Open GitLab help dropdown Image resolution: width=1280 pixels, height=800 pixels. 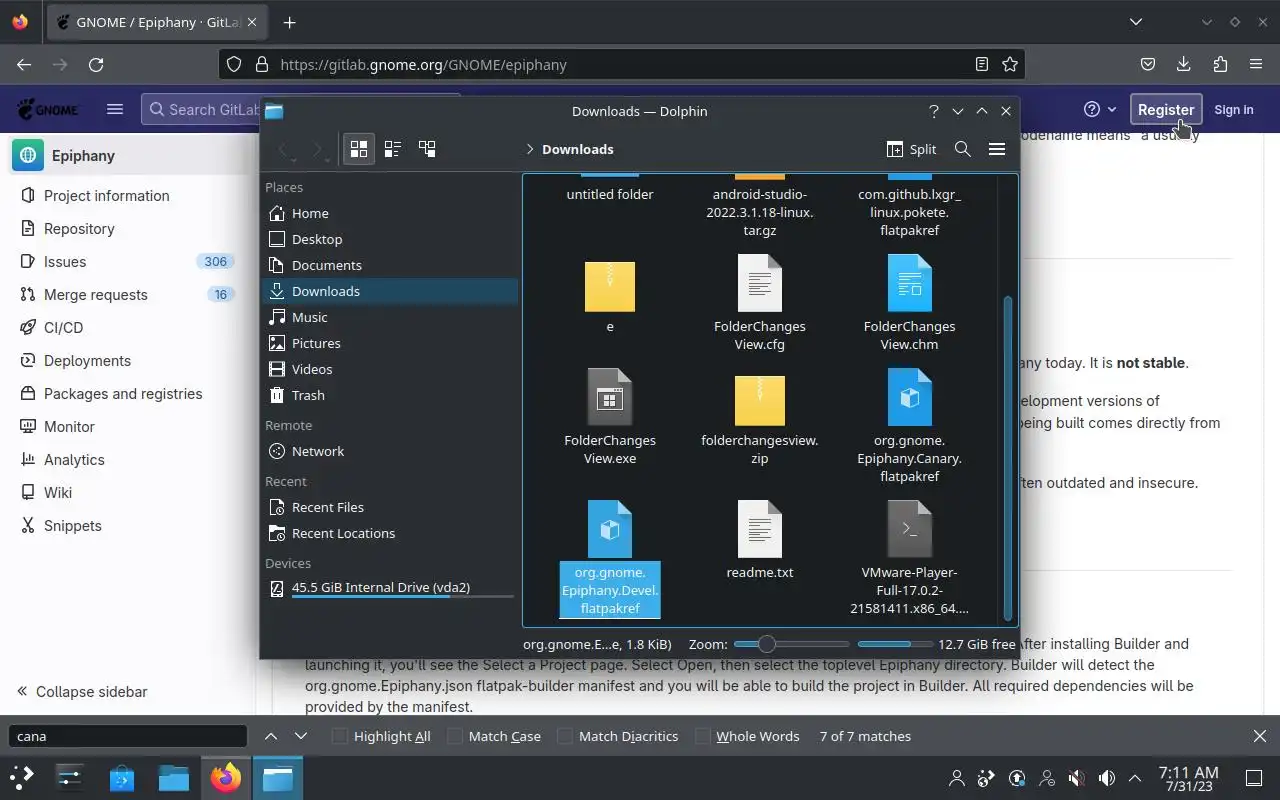coord(1100,109)
